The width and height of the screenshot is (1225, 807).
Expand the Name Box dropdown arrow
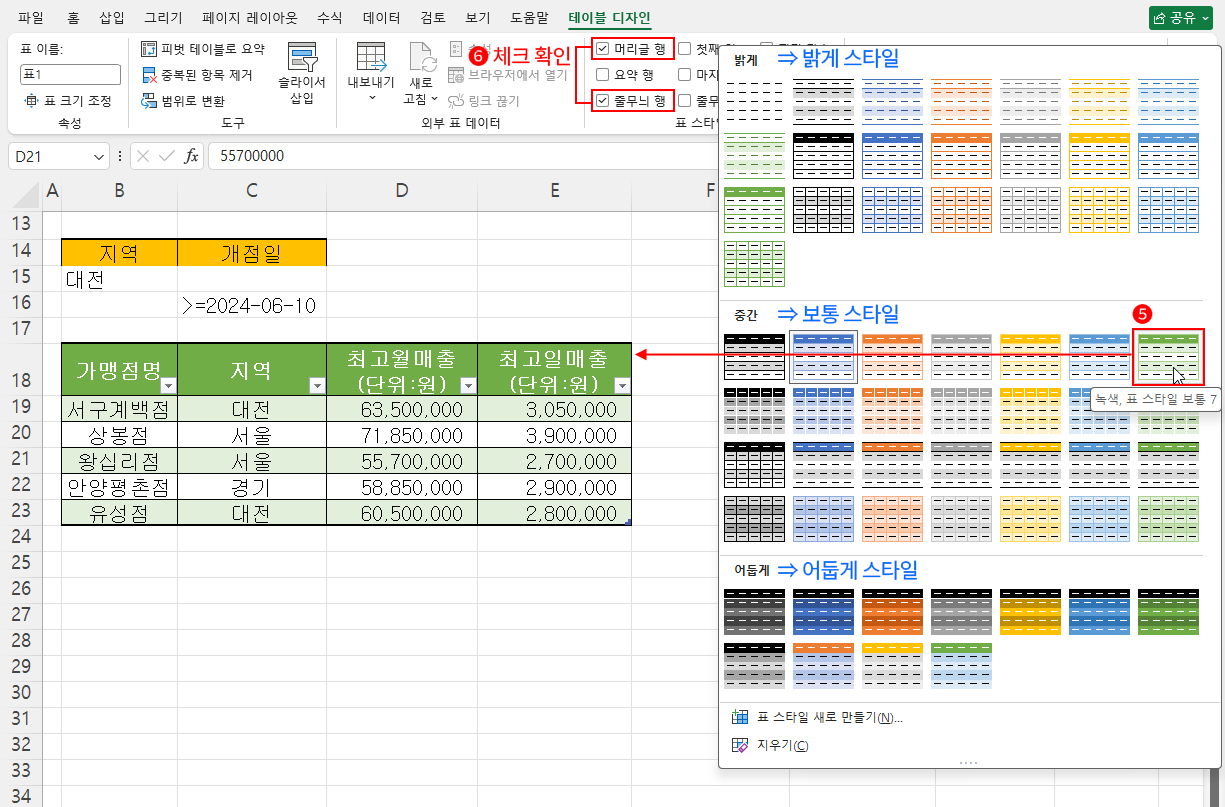point(99,156)
